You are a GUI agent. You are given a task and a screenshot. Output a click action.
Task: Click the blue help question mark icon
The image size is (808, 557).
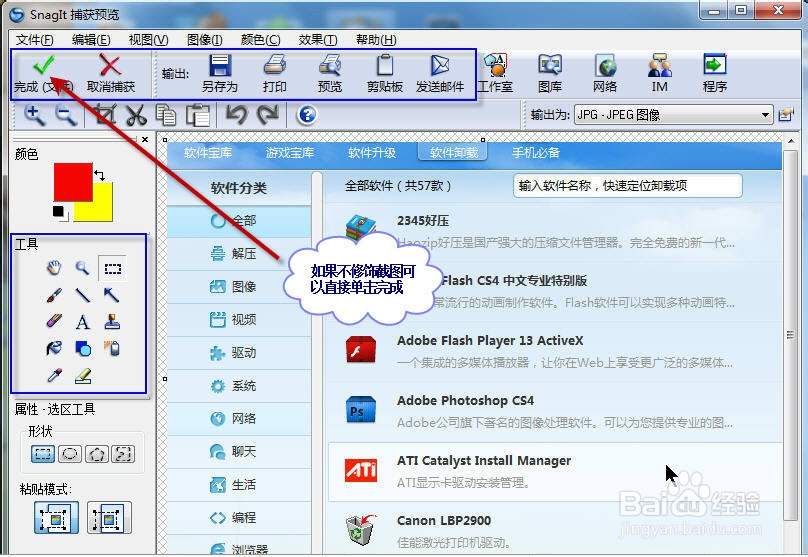point(307,114)
